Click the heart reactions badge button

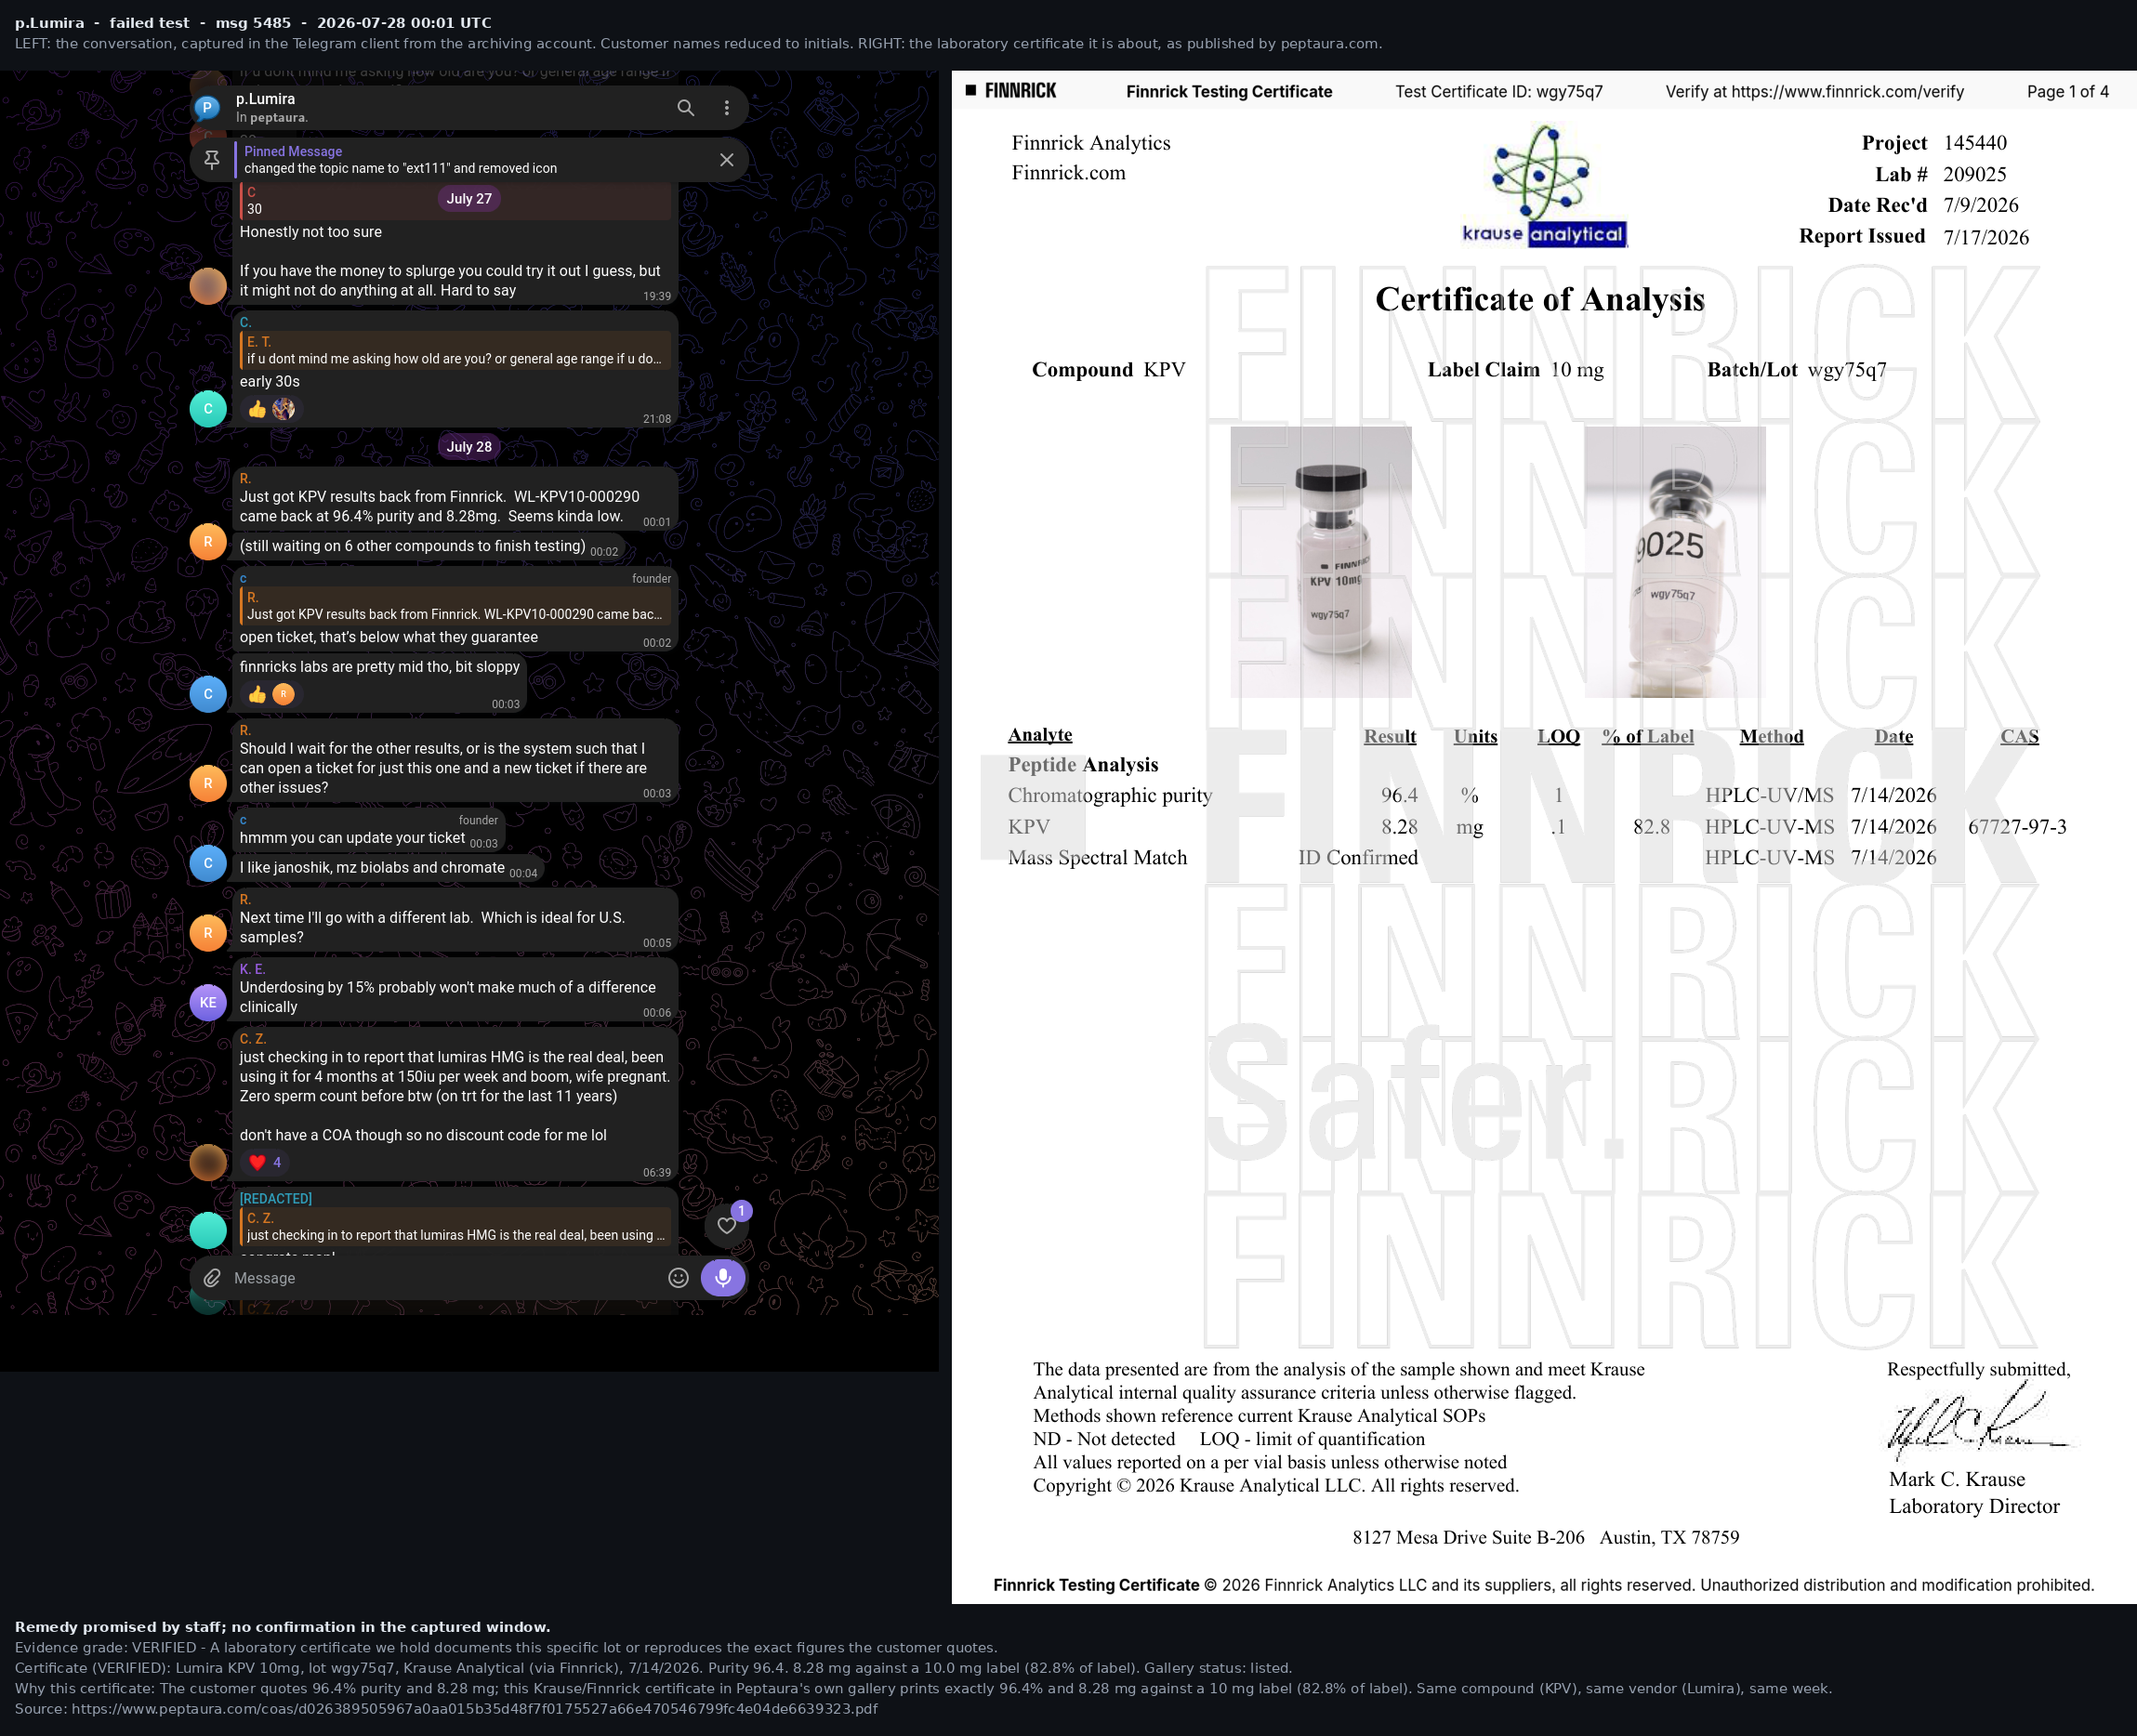(x=727, y=1225)
